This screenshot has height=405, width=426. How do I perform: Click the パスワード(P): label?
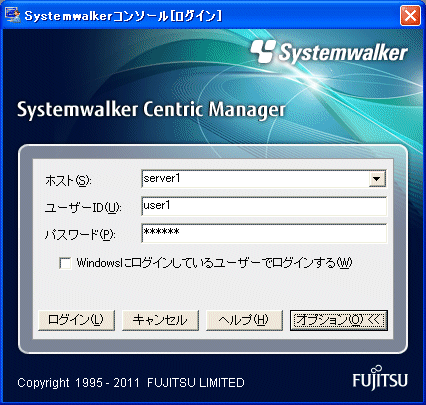(80, 235)
